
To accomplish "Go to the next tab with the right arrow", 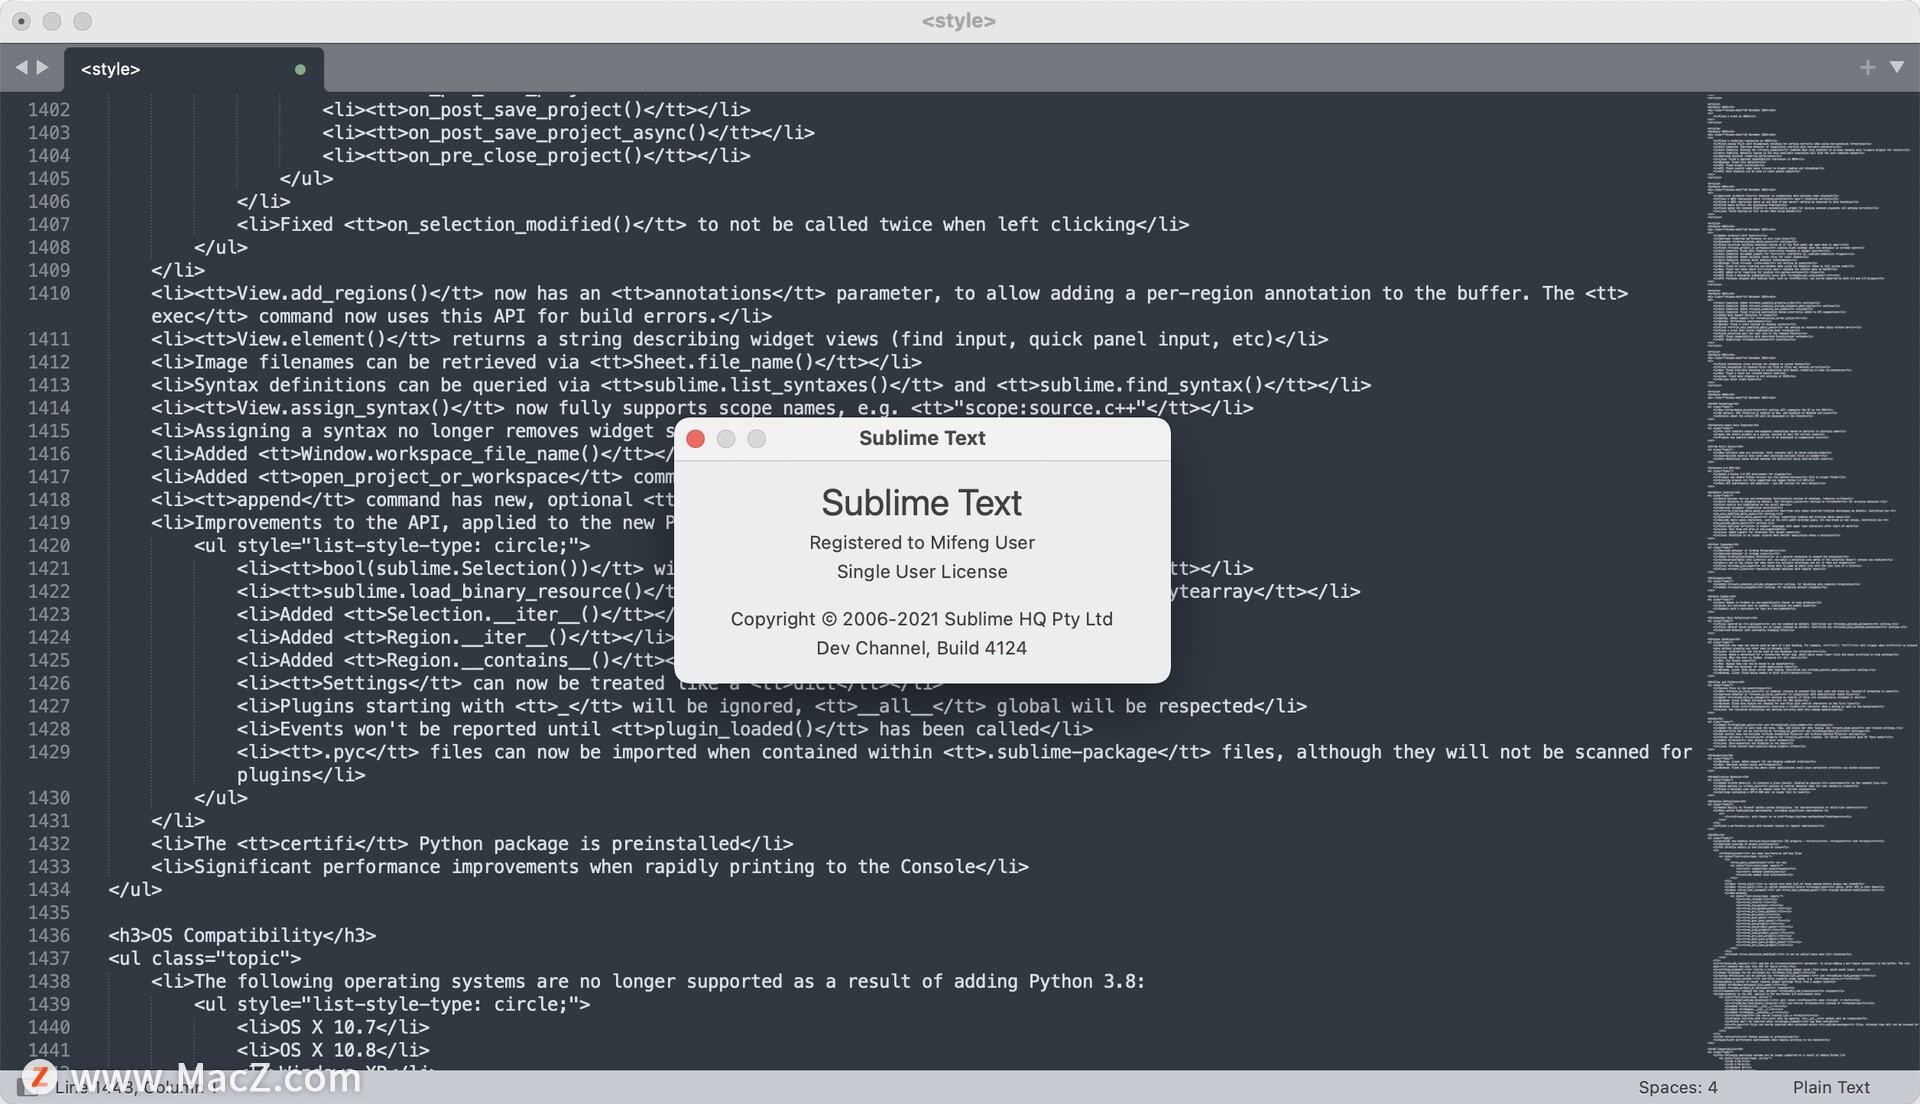I will 42,67.
